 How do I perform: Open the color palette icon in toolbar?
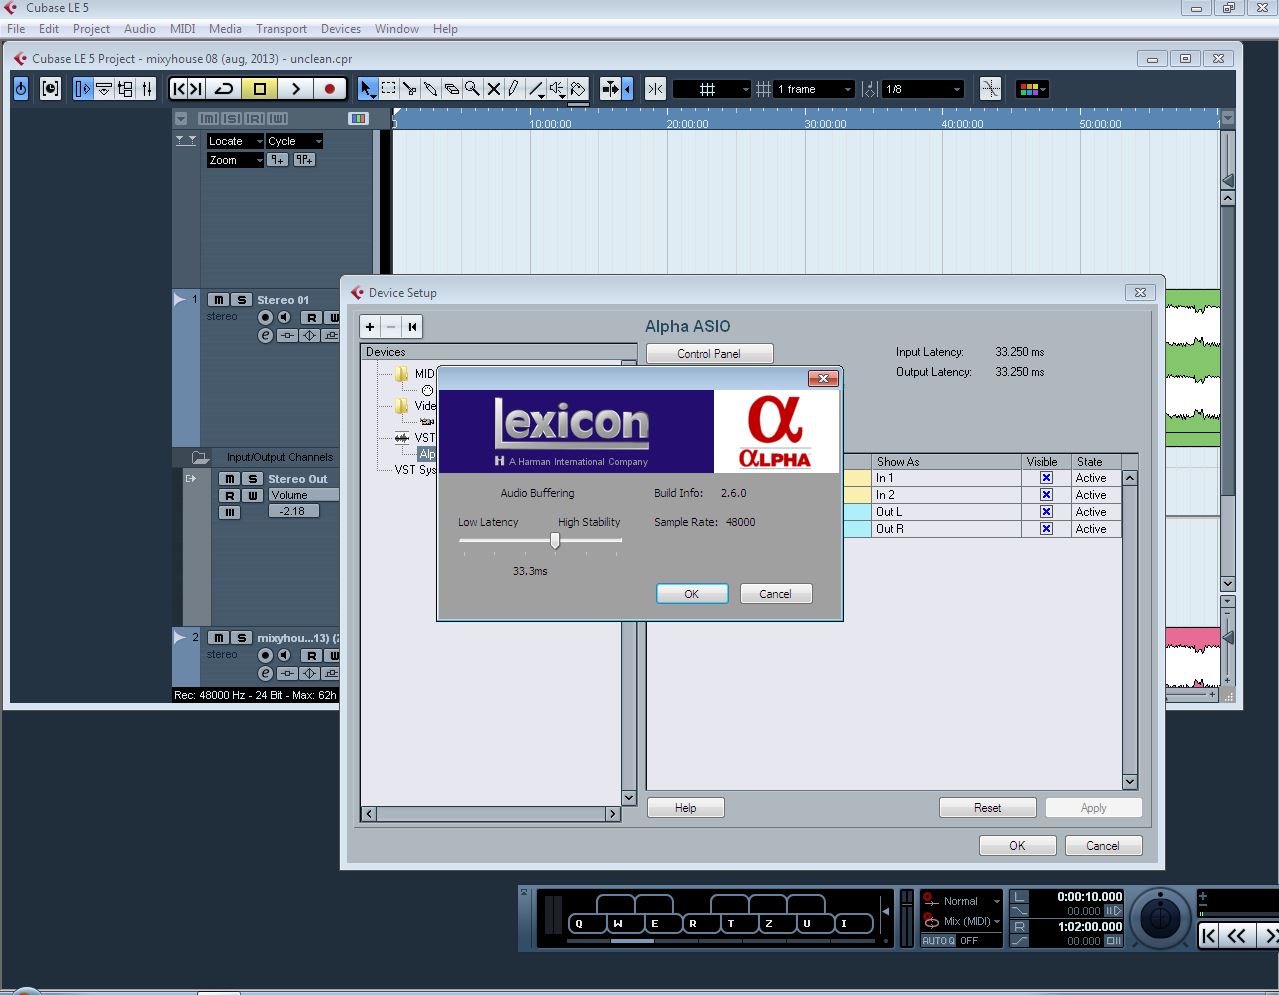click(x=1030, y=89)
